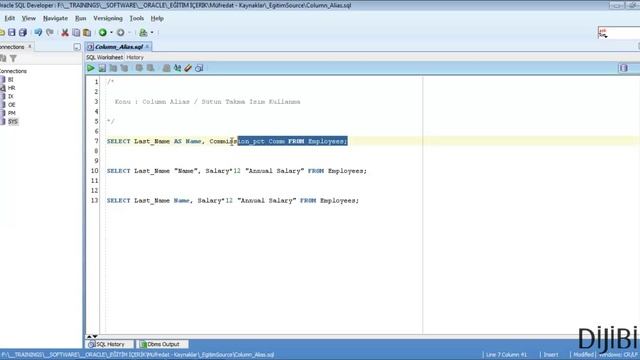
Task: Open the SQL Worksheet dropdown arrow
Action: click(x=152, y=32)
